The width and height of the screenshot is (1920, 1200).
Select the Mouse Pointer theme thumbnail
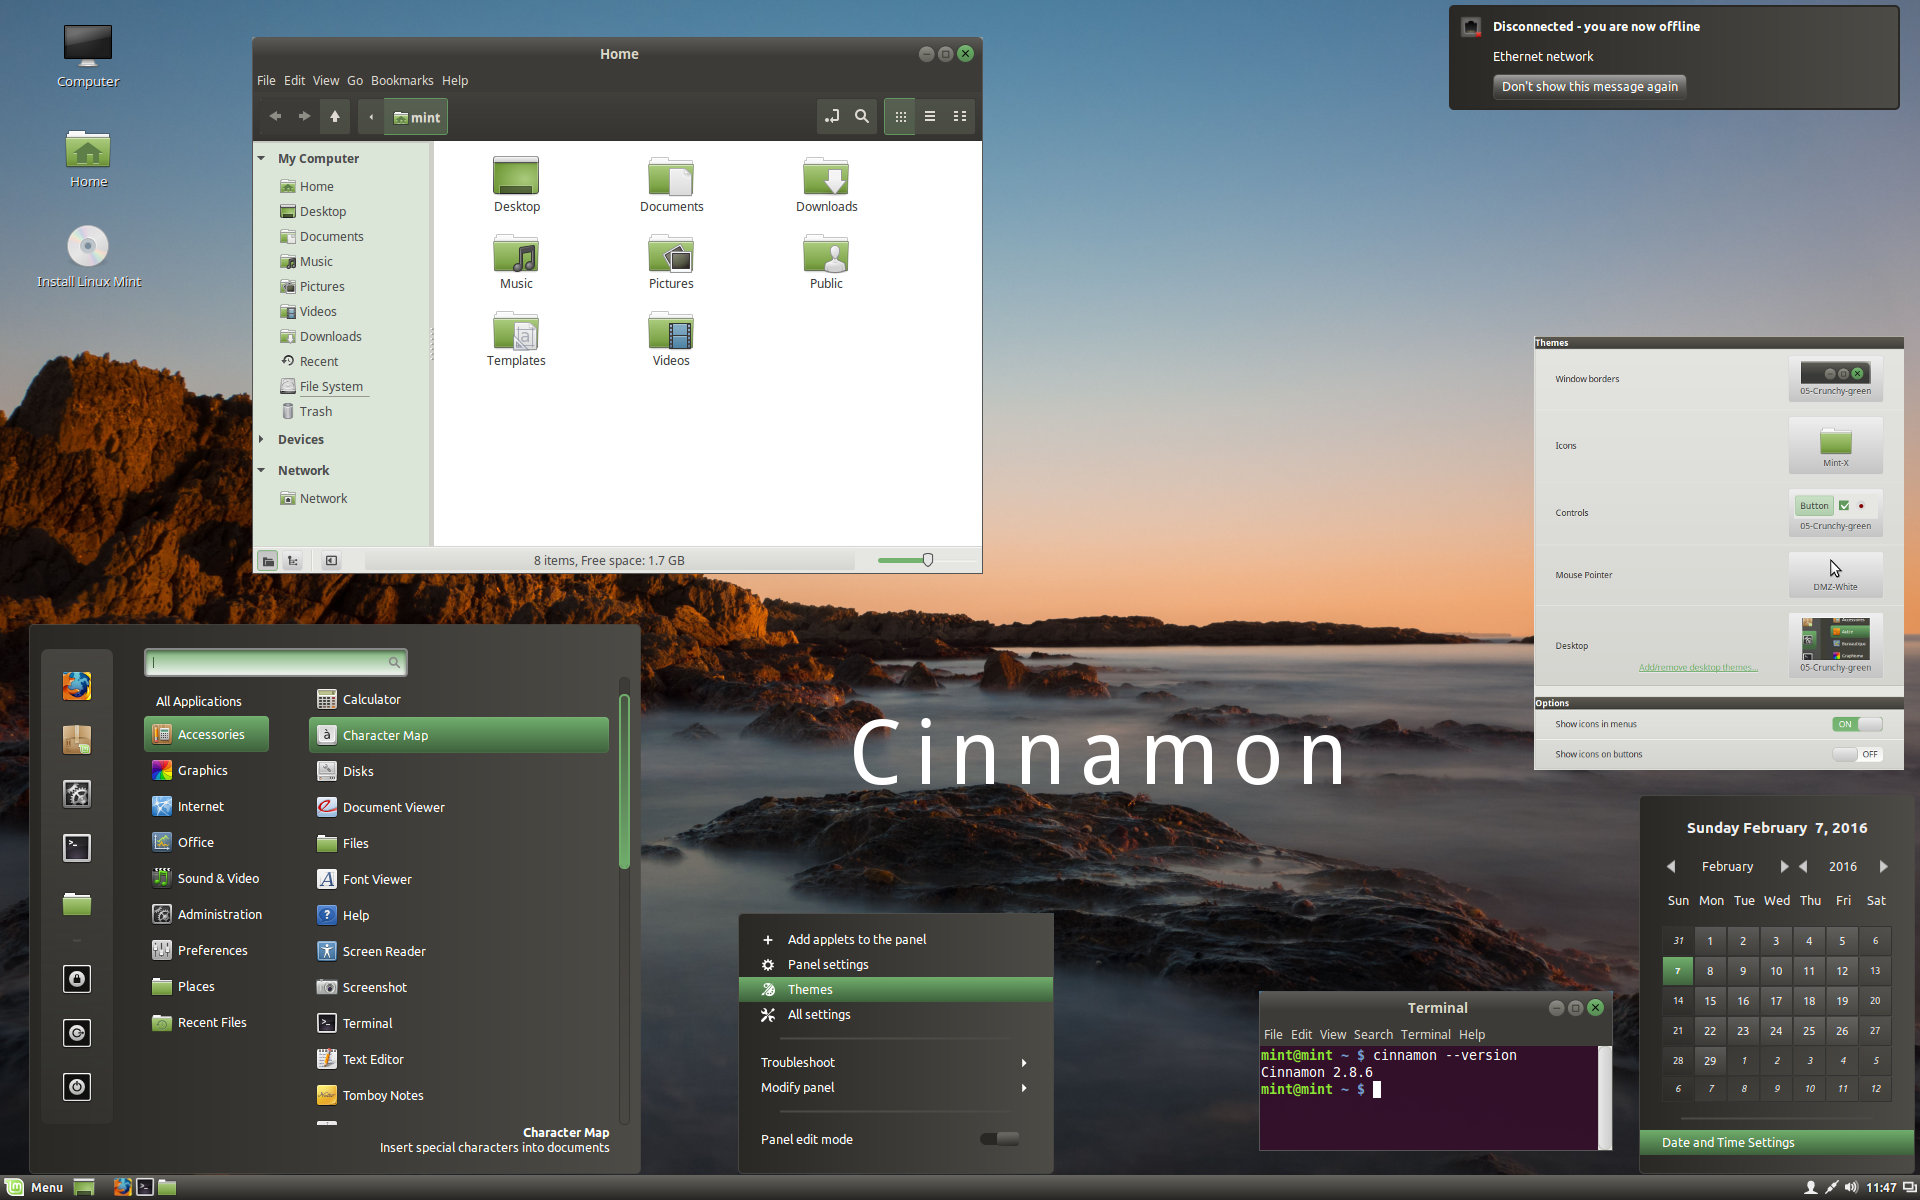coord(1835,574)
